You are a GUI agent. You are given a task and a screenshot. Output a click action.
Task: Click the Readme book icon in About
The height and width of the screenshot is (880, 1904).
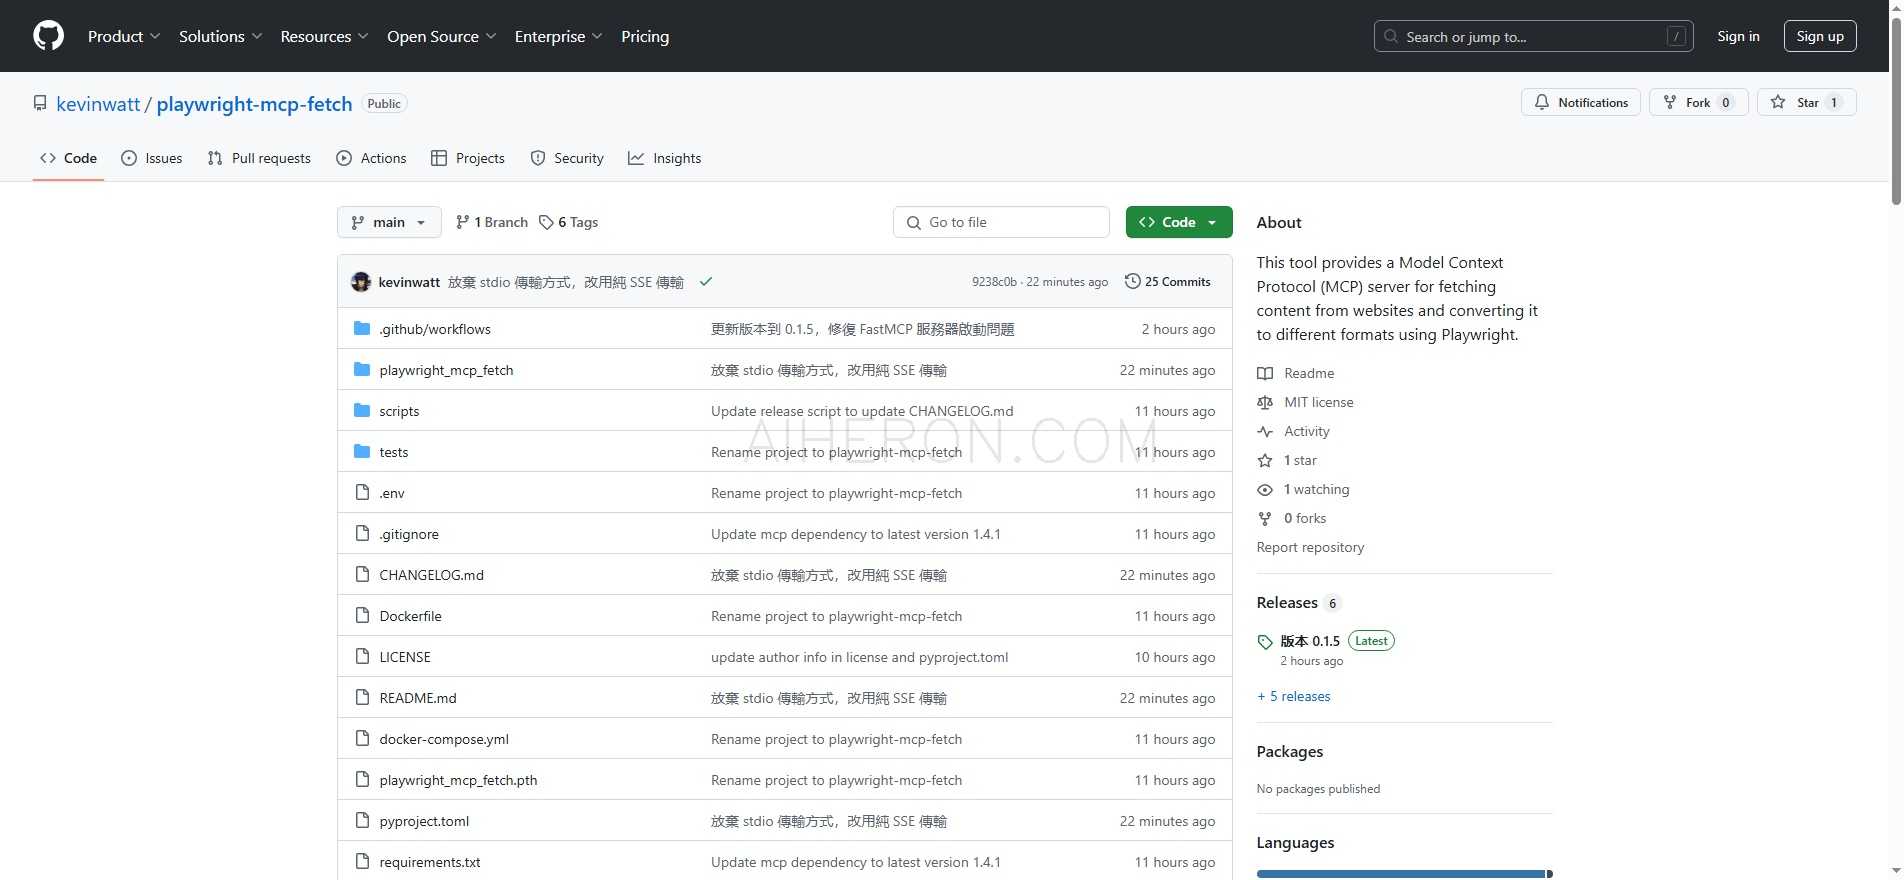click(x=1265, y=373)
